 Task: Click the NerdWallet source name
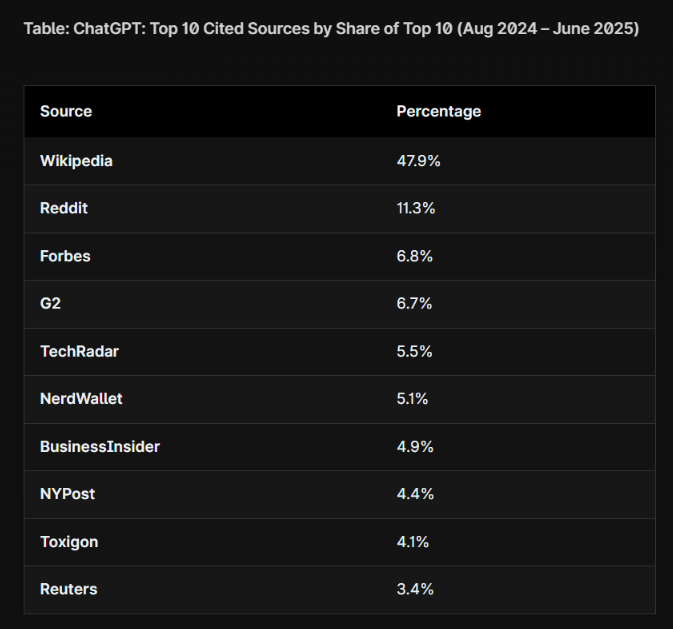tap(81, 399)
